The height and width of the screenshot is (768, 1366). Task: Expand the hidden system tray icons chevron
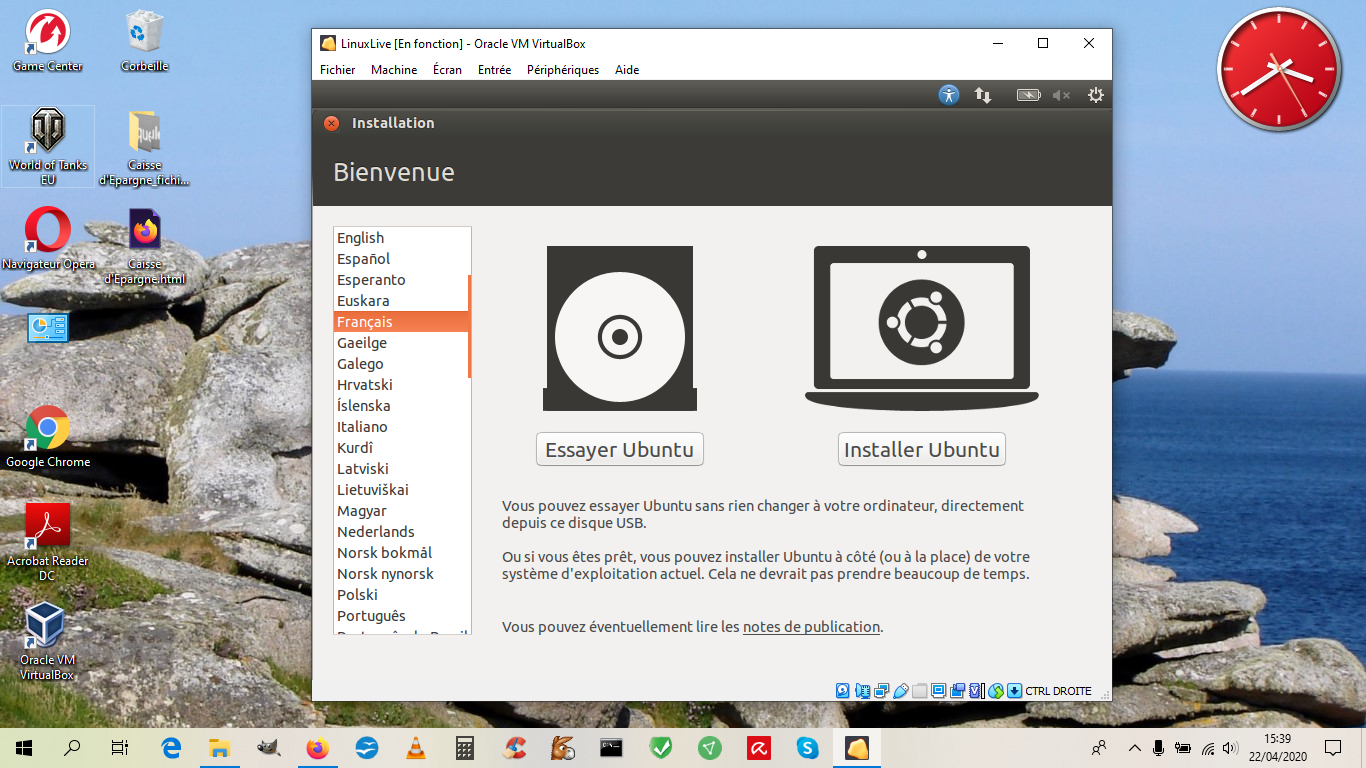[x=1134, y=747]
